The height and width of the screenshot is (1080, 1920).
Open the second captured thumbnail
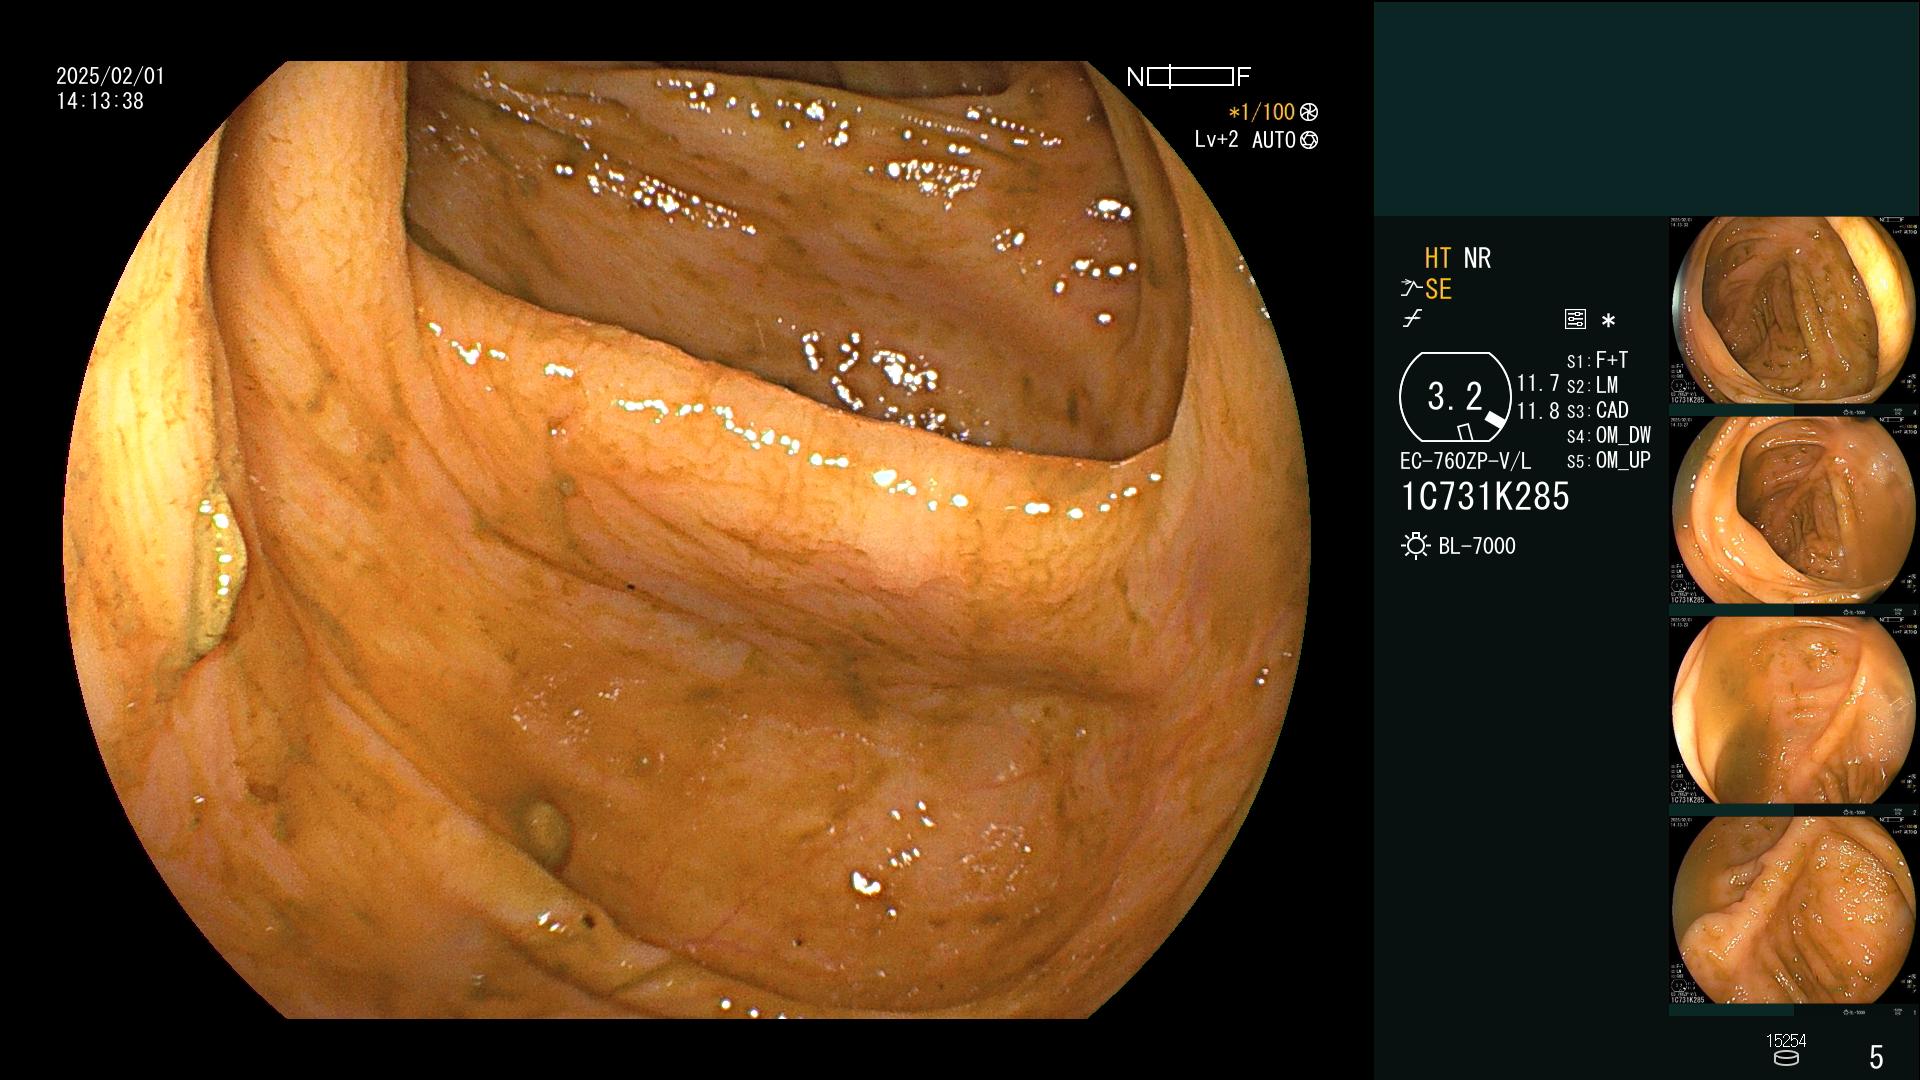point(1793,510)
